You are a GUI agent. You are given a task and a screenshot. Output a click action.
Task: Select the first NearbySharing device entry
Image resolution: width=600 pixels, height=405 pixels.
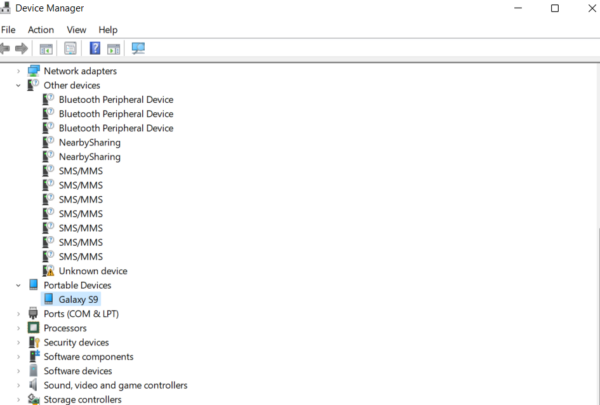[x=89, y=143]
